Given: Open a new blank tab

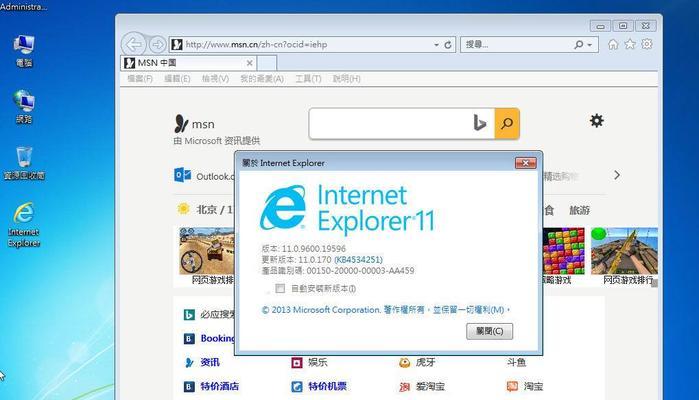Looking at the screenshot, I should point(267,63).
